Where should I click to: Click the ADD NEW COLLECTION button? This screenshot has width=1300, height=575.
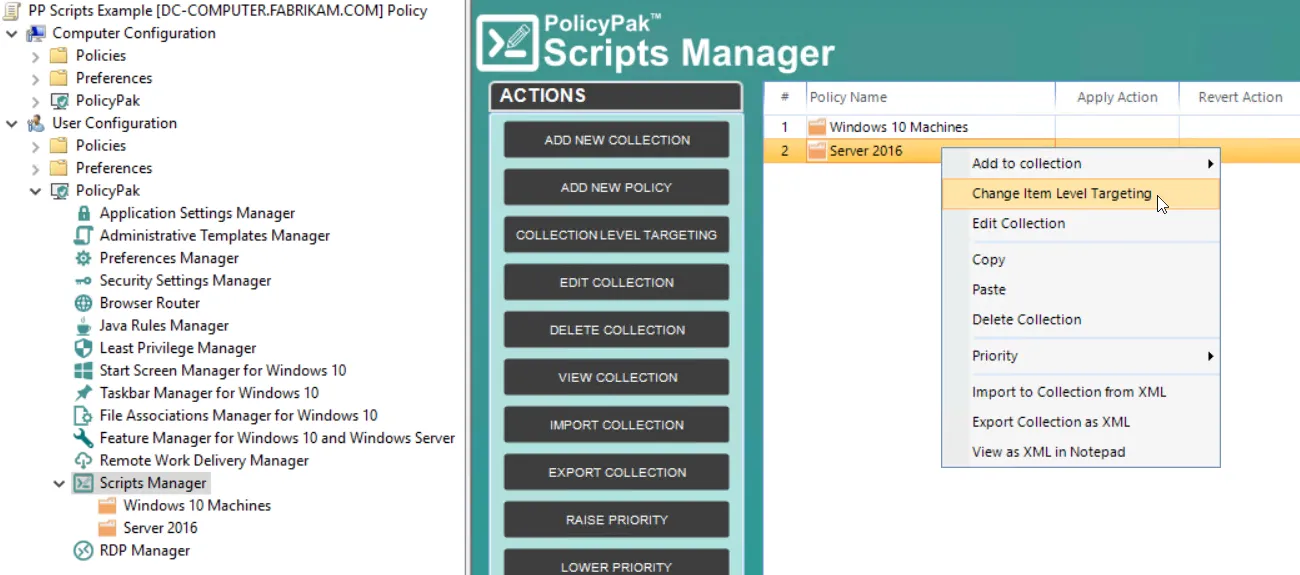pyautogui.click(x=616, y=140)
